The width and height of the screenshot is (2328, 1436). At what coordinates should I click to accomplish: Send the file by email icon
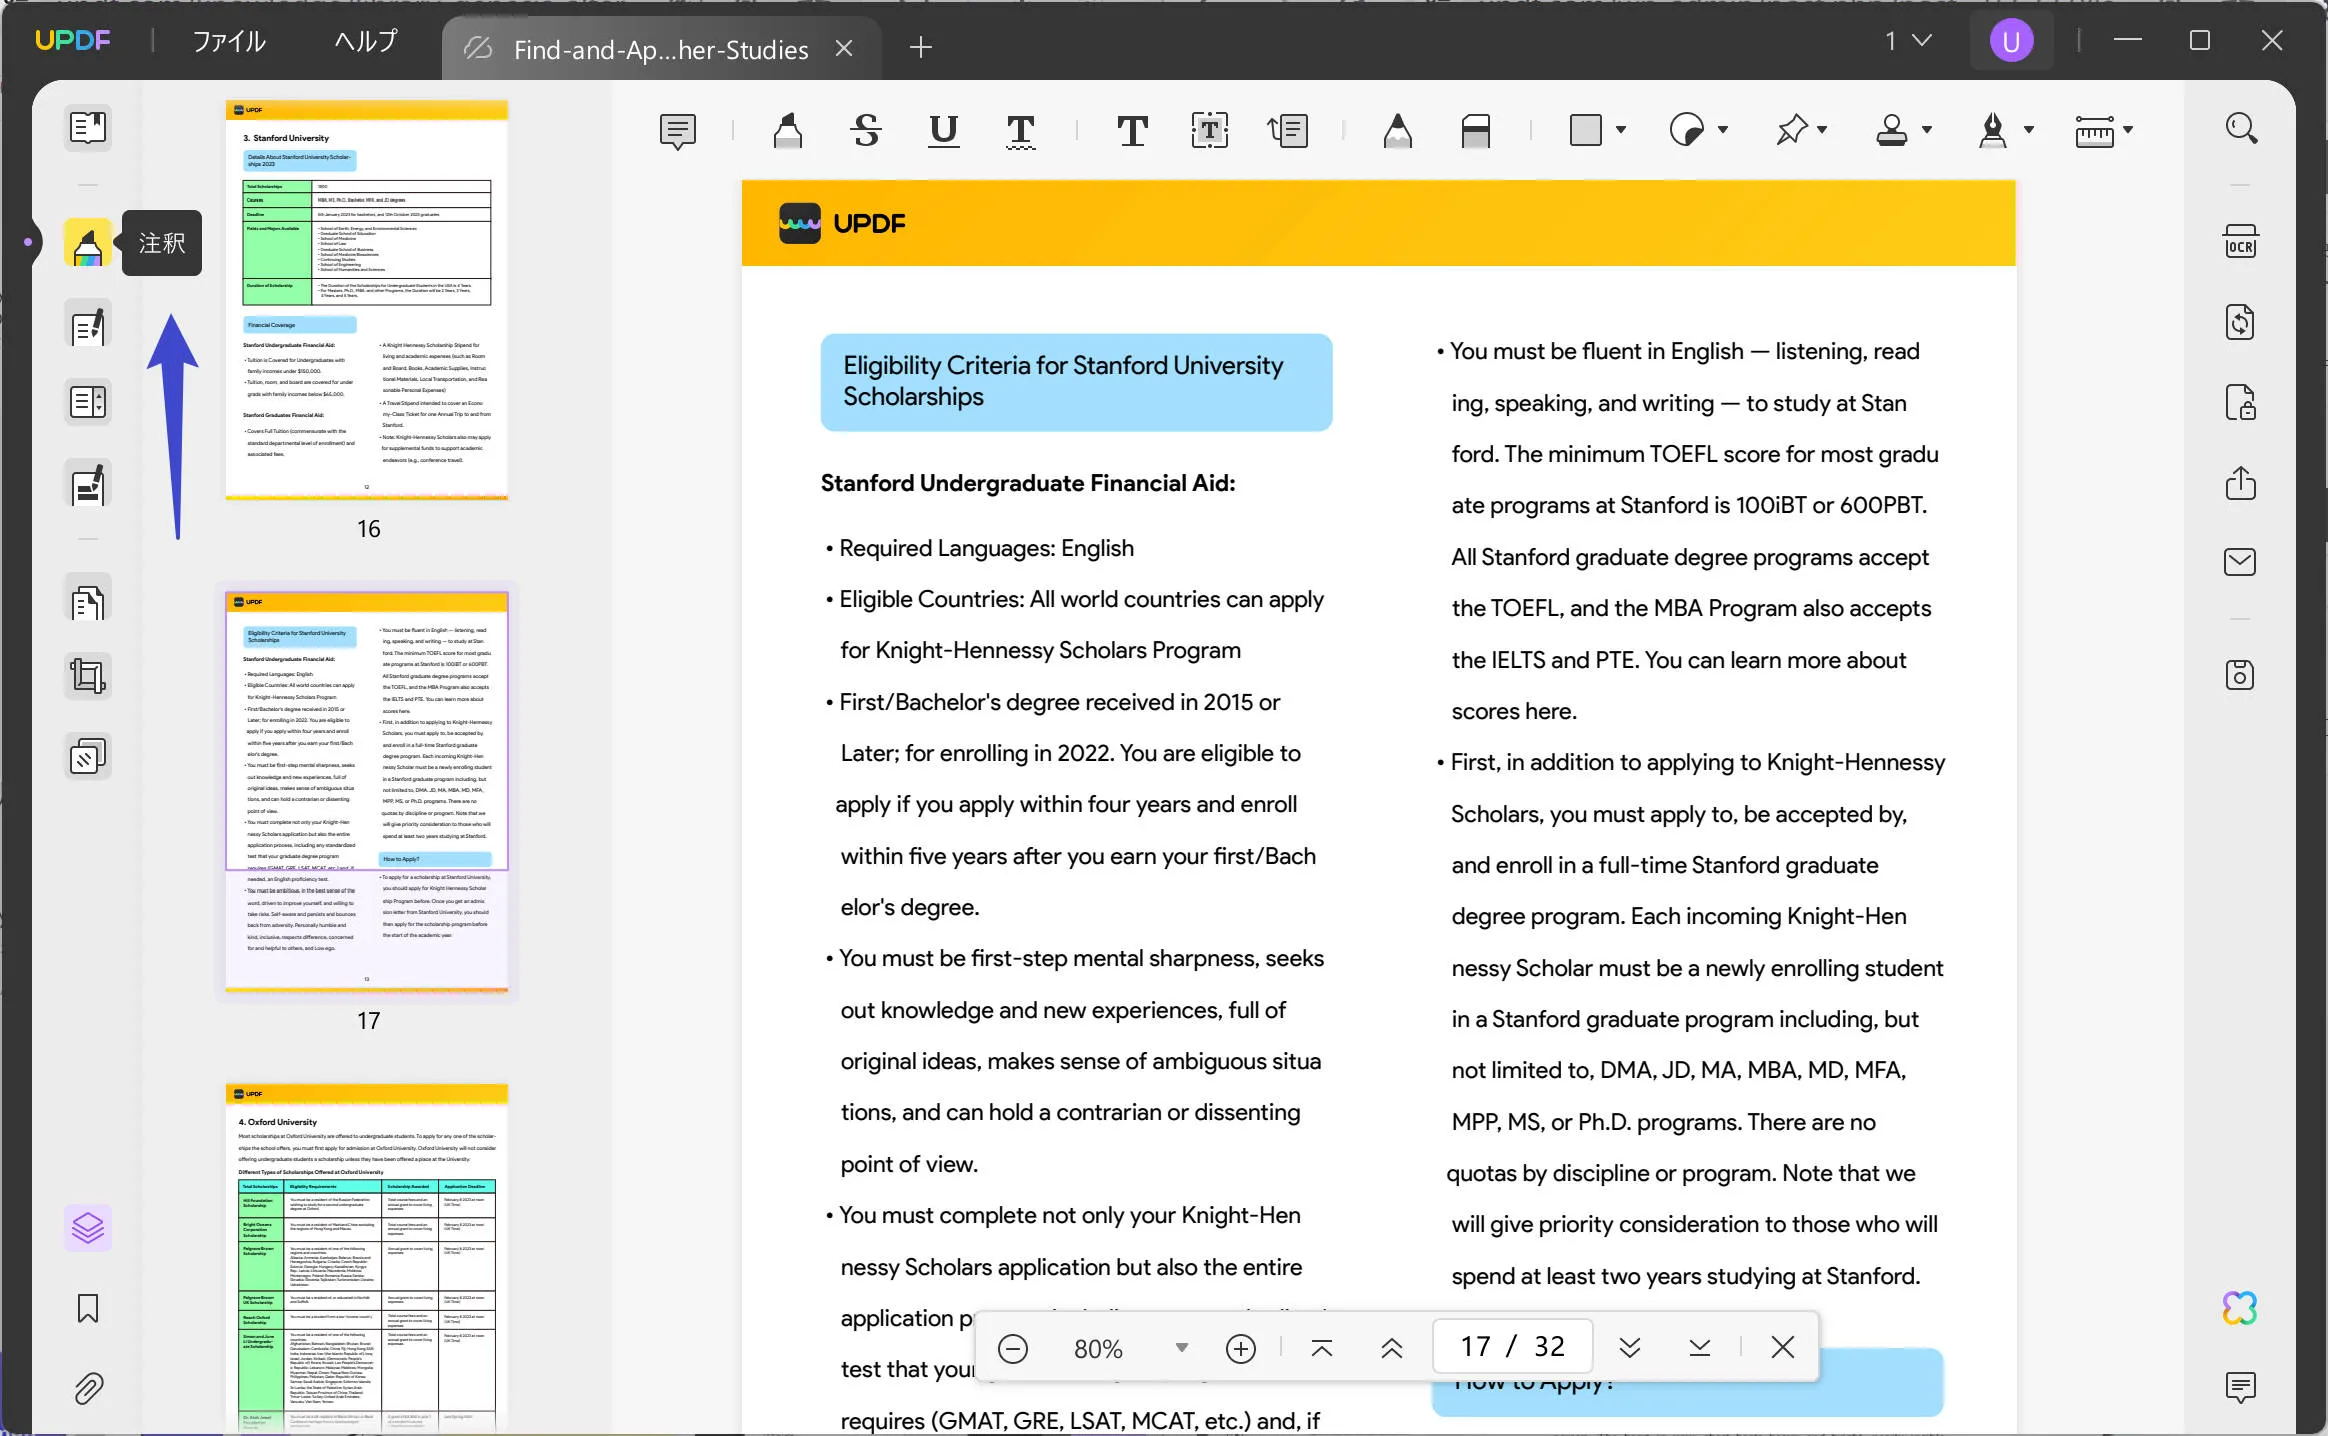[x=2241, y=562]
